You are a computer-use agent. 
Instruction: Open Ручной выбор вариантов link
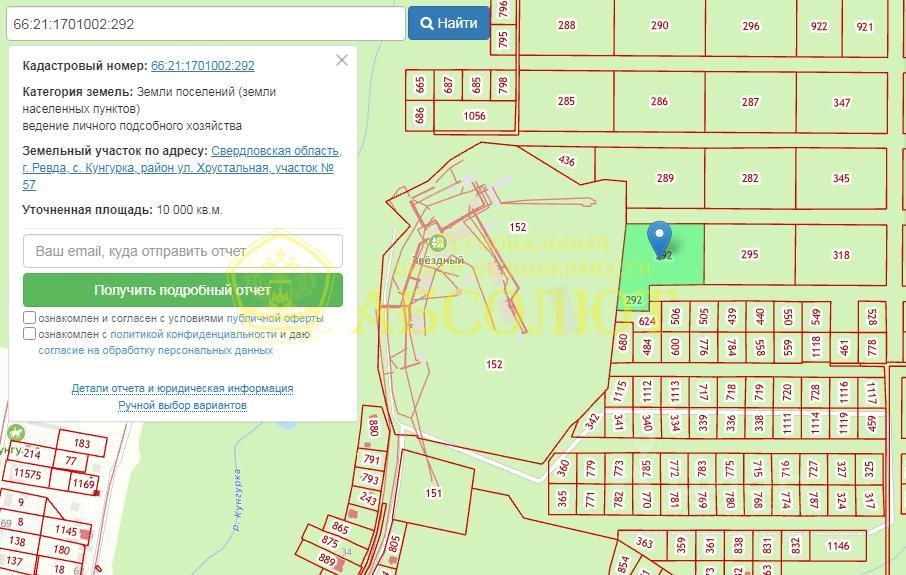coord(183,405)
